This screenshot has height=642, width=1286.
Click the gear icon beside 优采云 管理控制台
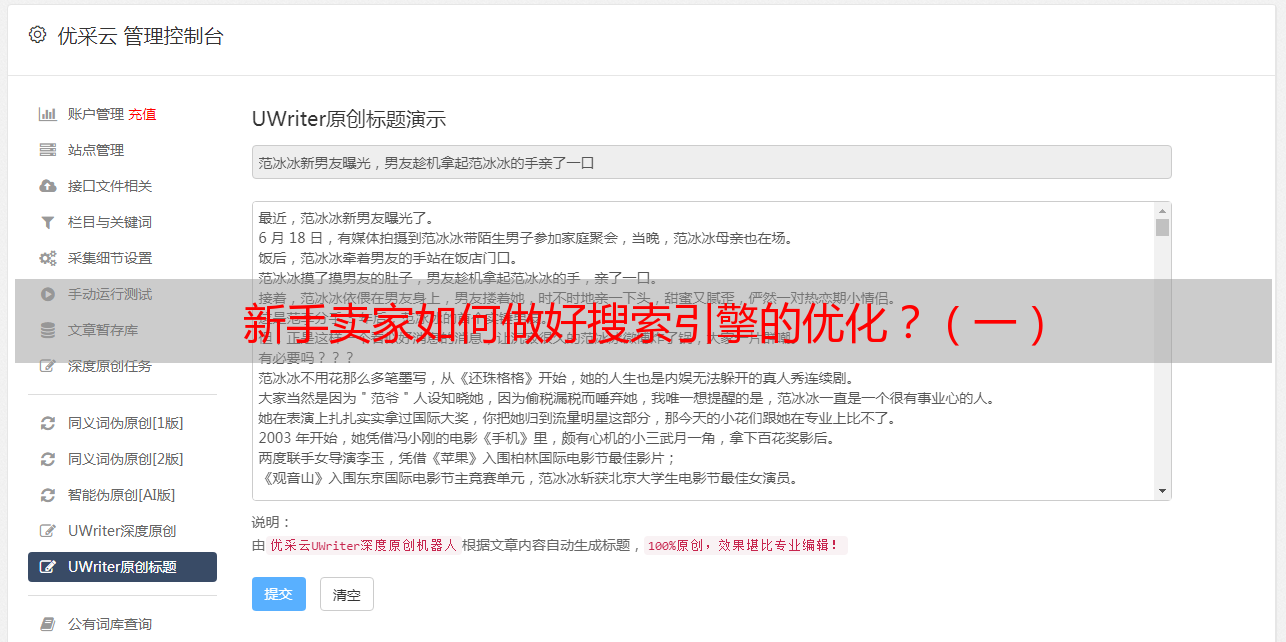[38, 35]
